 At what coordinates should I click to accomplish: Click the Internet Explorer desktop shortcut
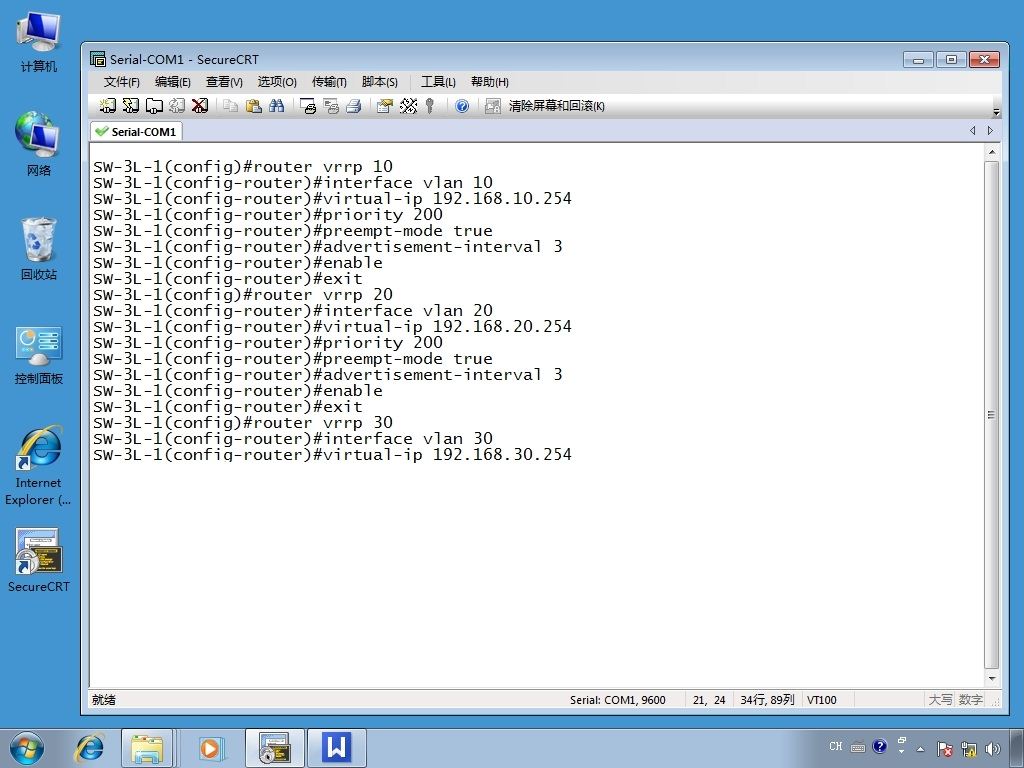point(39,466)
